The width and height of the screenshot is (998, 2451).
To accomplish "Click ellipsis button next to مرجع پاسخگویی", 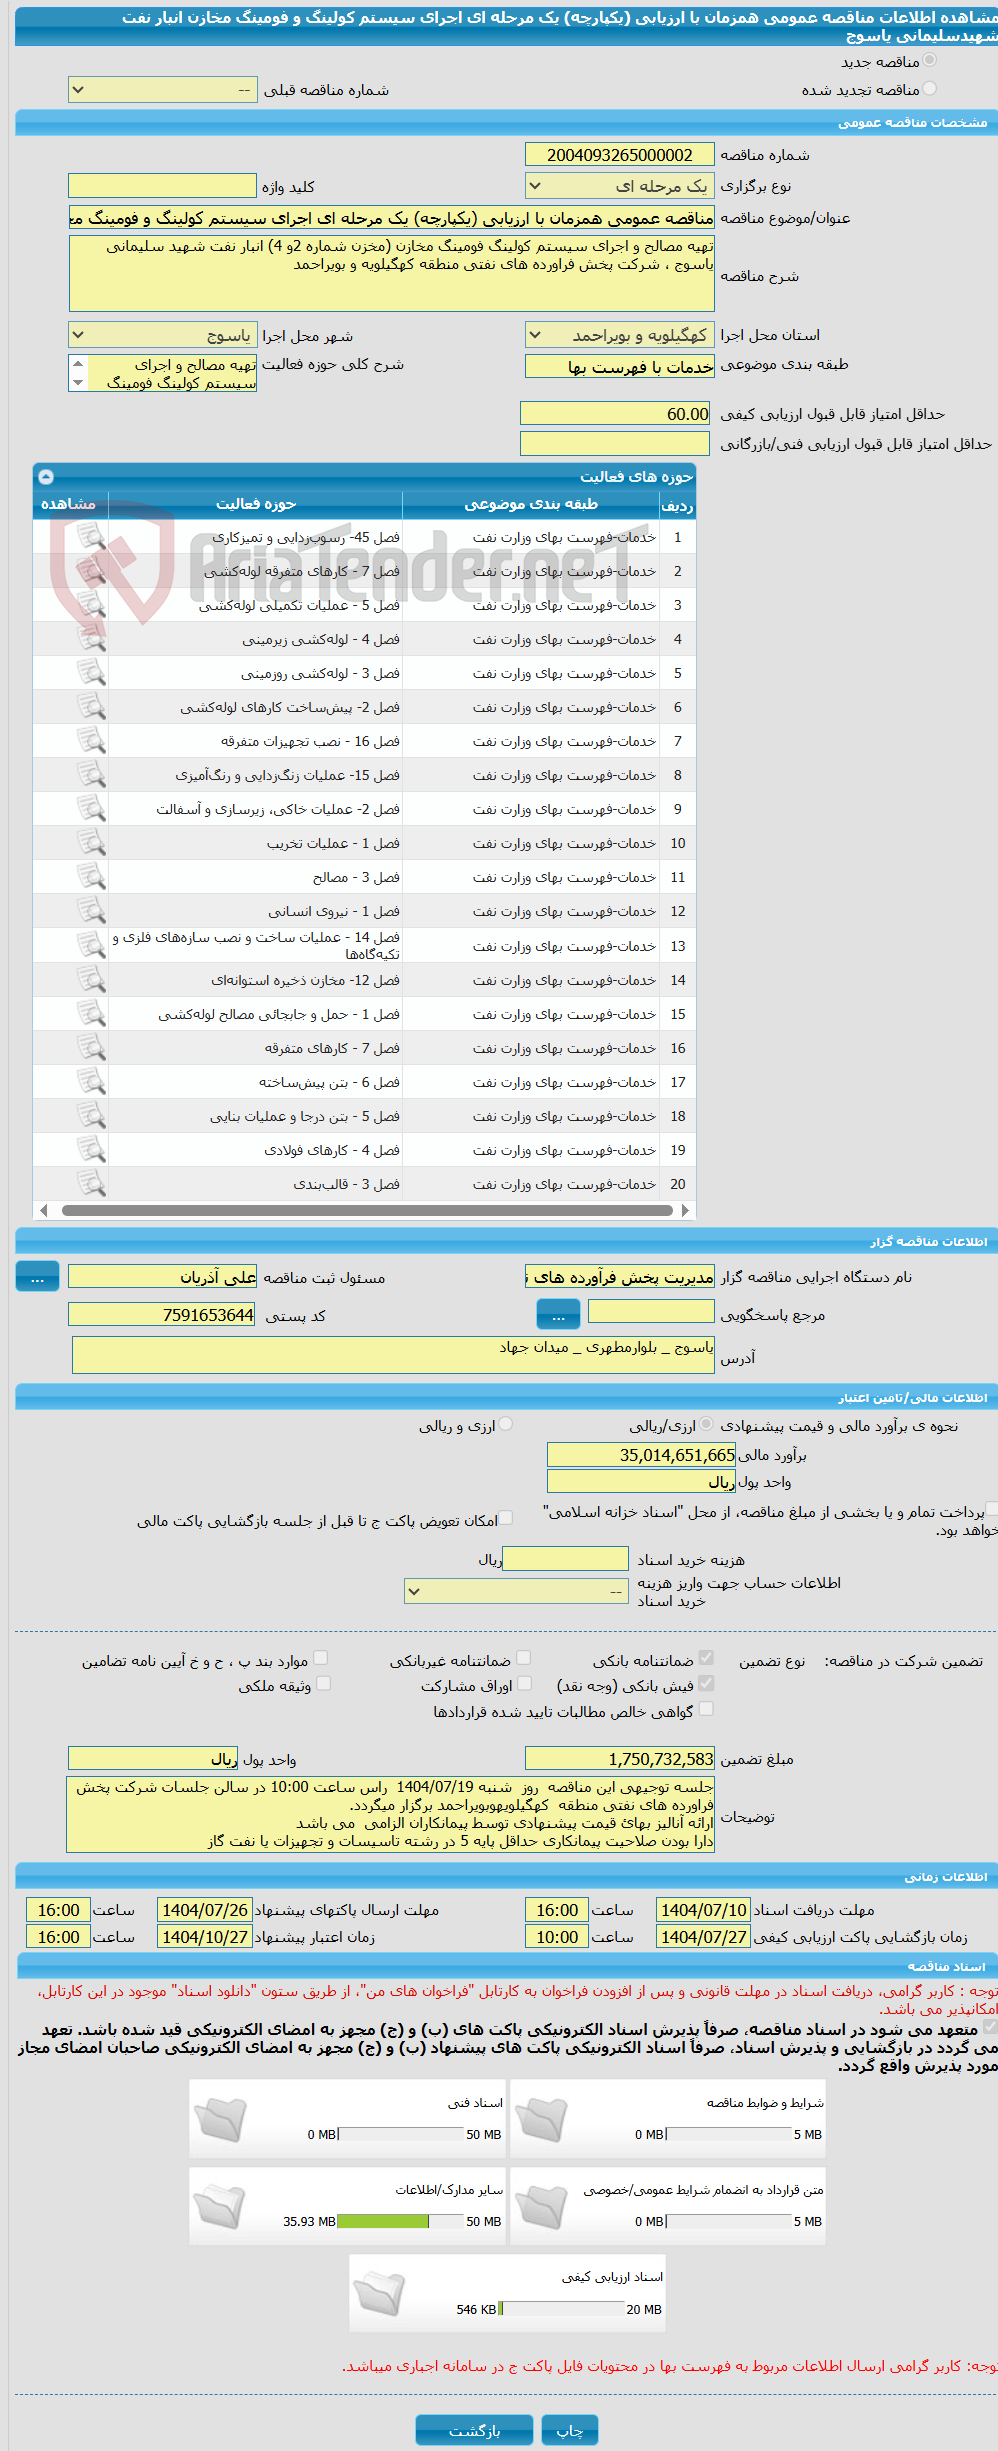I will point(558,1314).
